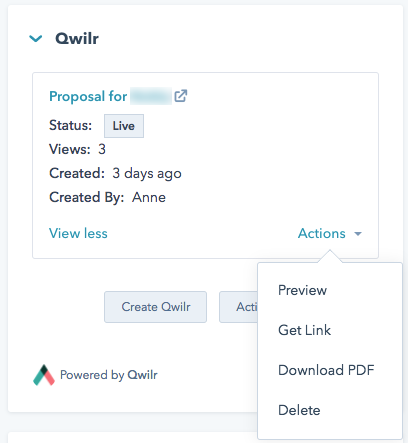Click the partially hidden Acti button
This screenshot has height=443, width=408.
point(239,307)
